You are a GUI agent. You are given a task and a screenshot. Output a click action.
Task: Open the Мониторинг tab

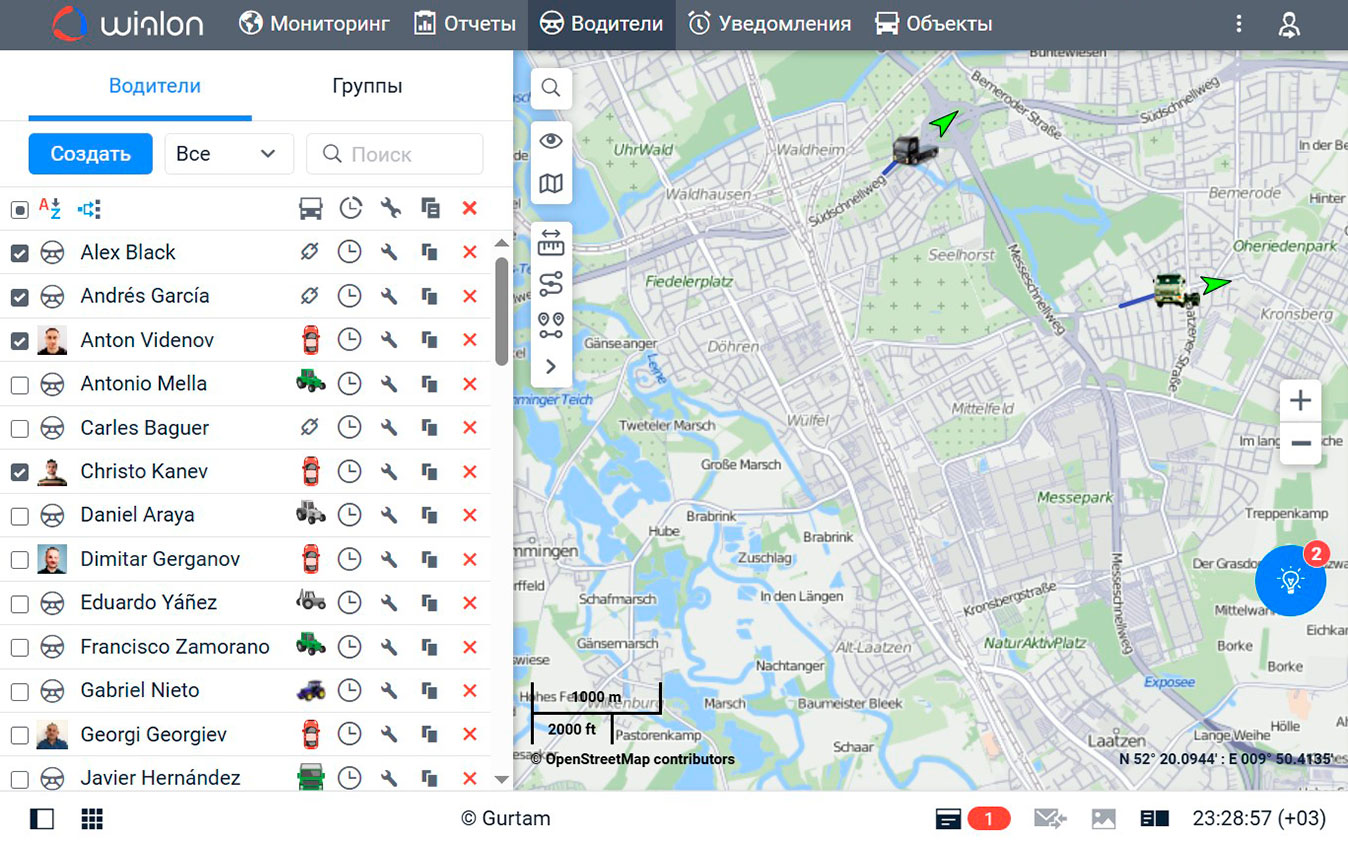click(x=315, y=24)
